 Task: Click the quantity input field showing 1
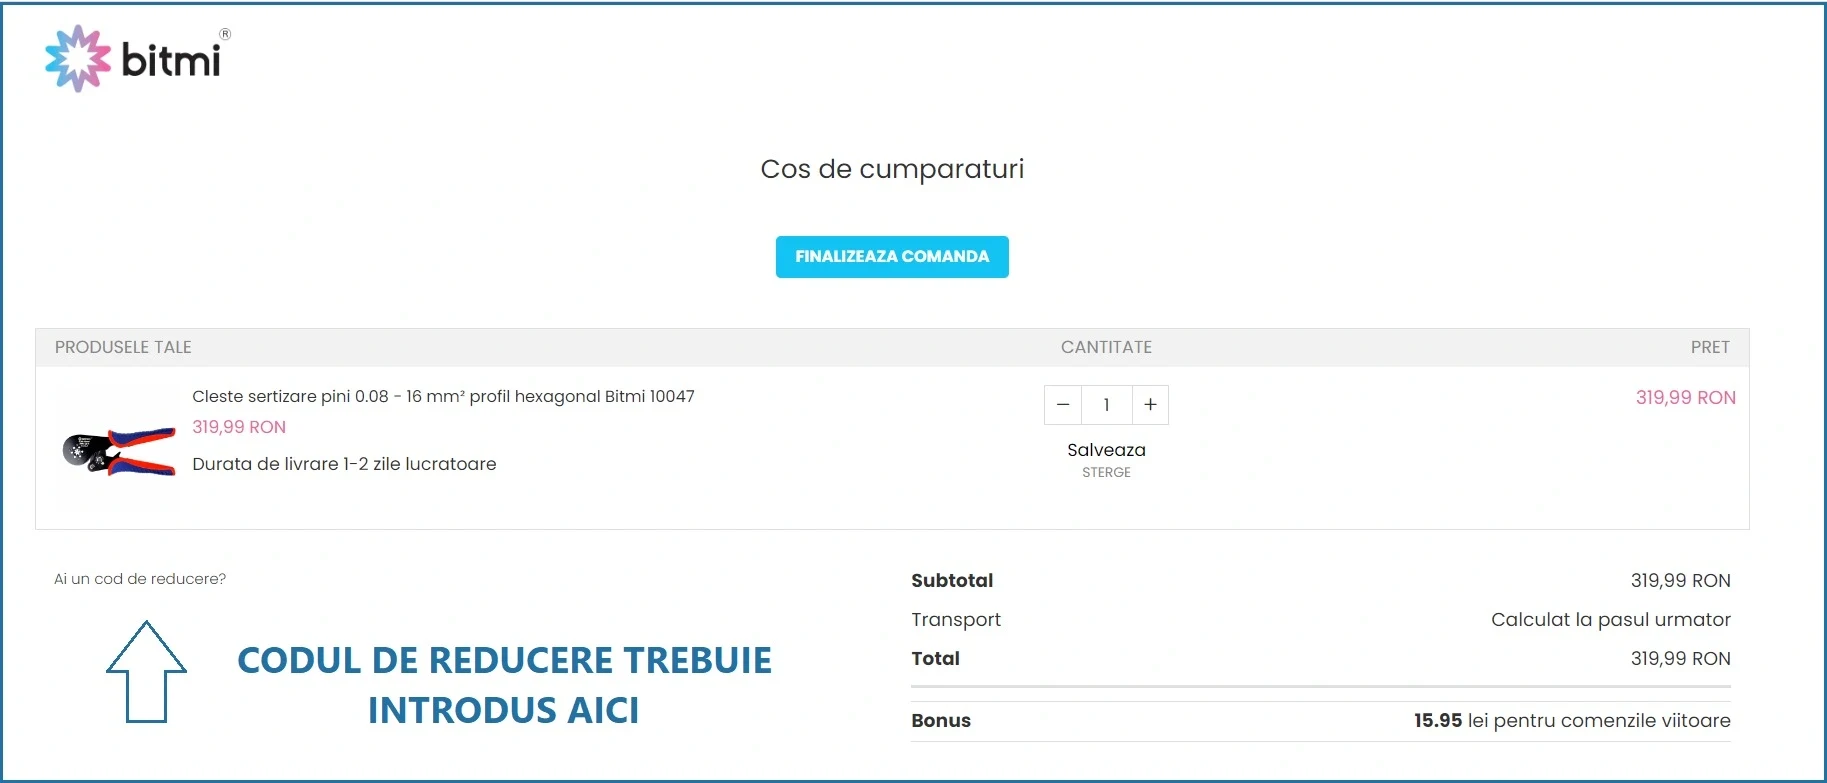1106,405
